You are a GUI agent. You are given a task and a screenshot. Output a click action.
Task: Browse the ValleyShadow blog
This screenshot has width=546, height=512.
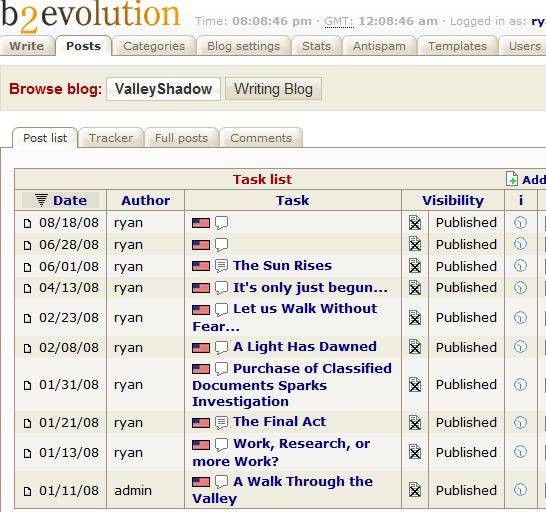click(x=163, y=89)
